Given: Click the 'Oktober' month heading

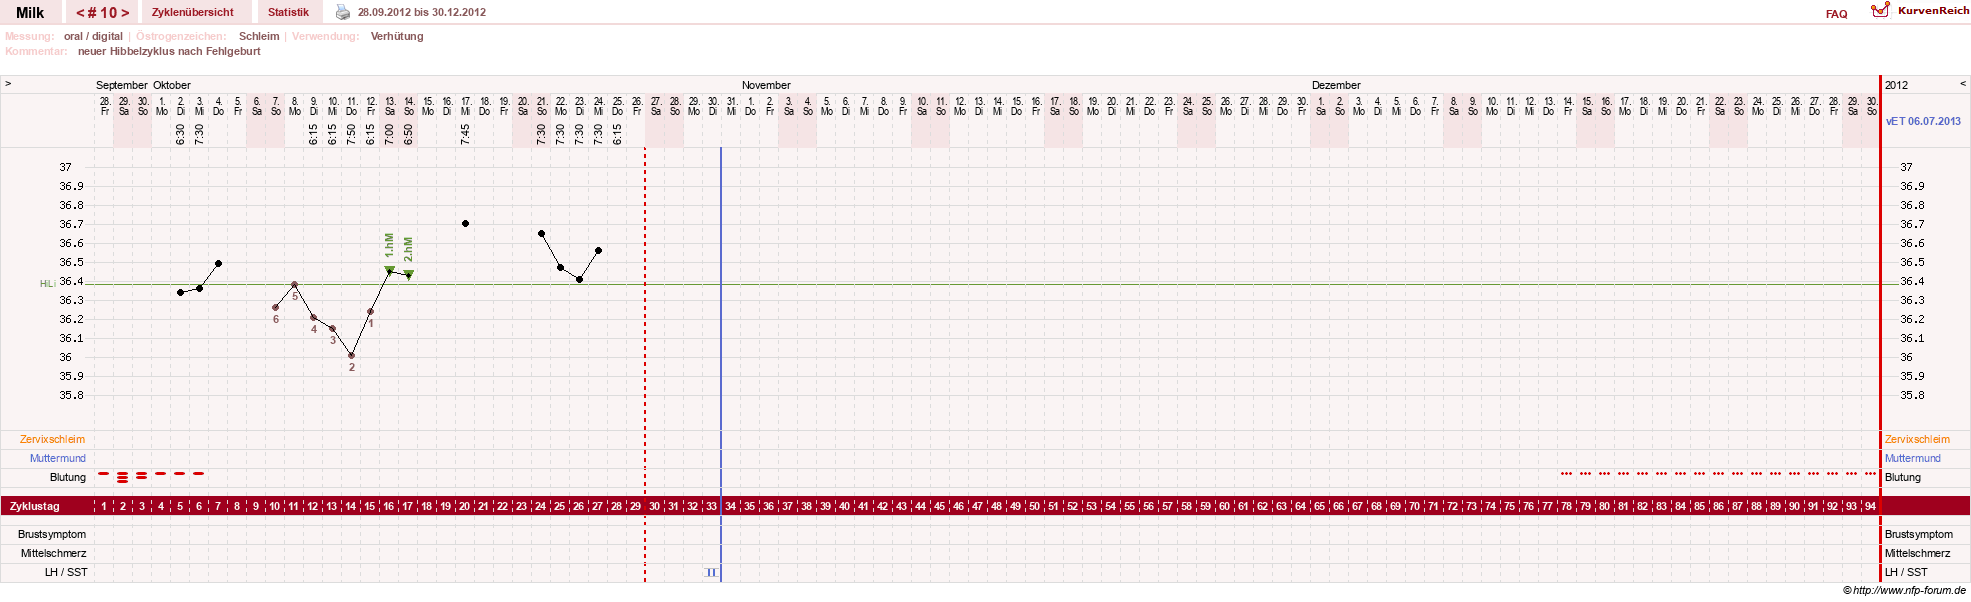Looking at the screenshot, I should point(172,85).
